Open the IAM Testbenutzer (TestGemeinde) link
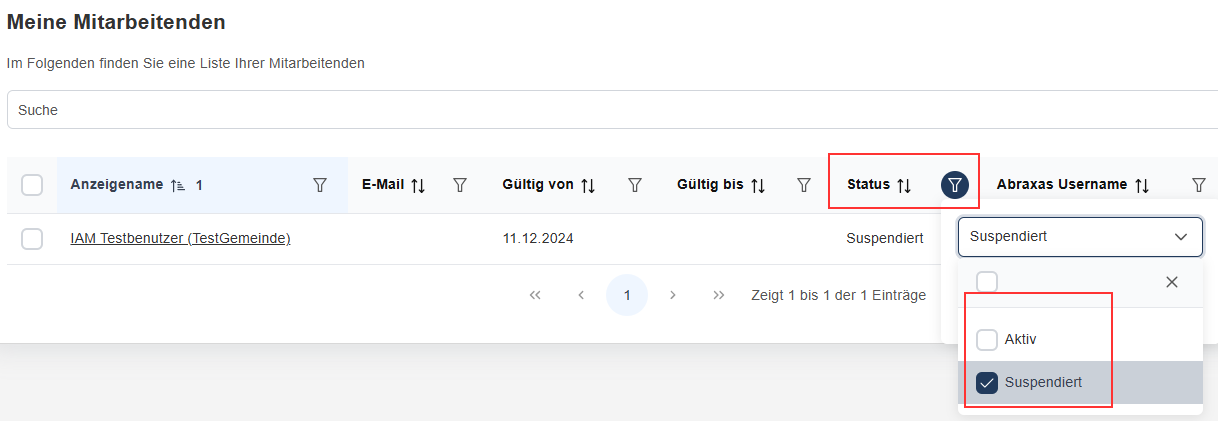1218x421 pixels. coord(180,239)
